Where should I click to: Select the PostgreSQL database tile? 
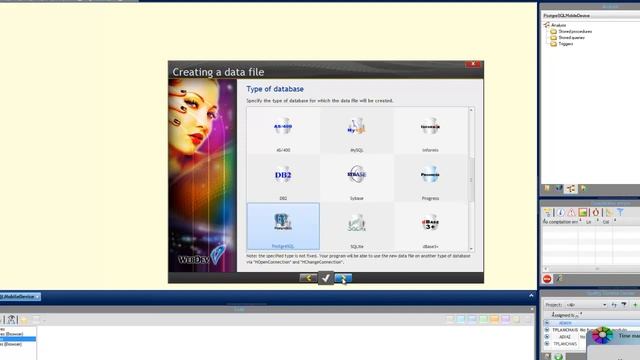[283, 227]
